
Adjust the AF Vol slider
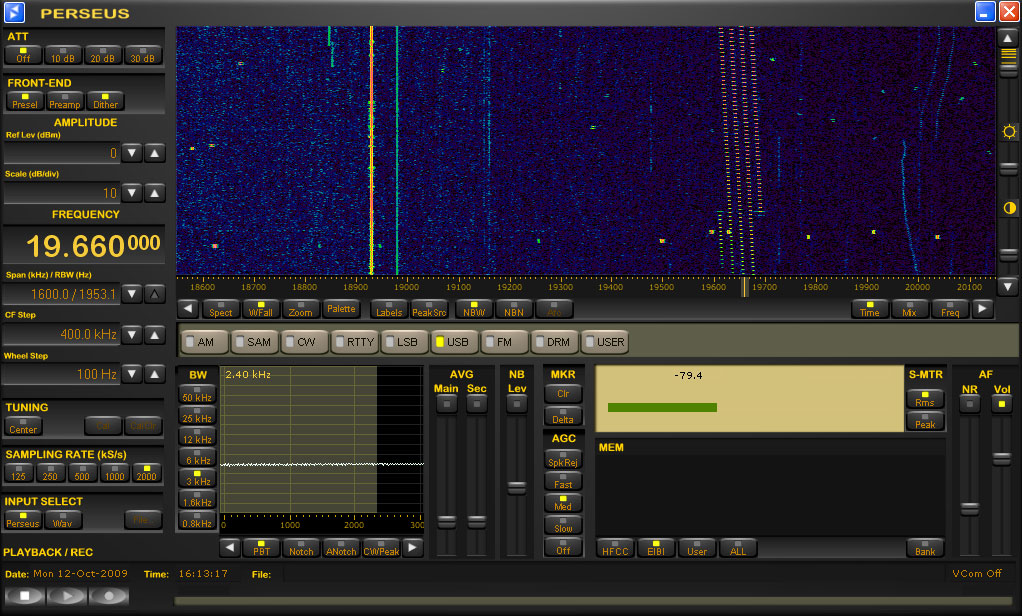(x=1002, y=460)
